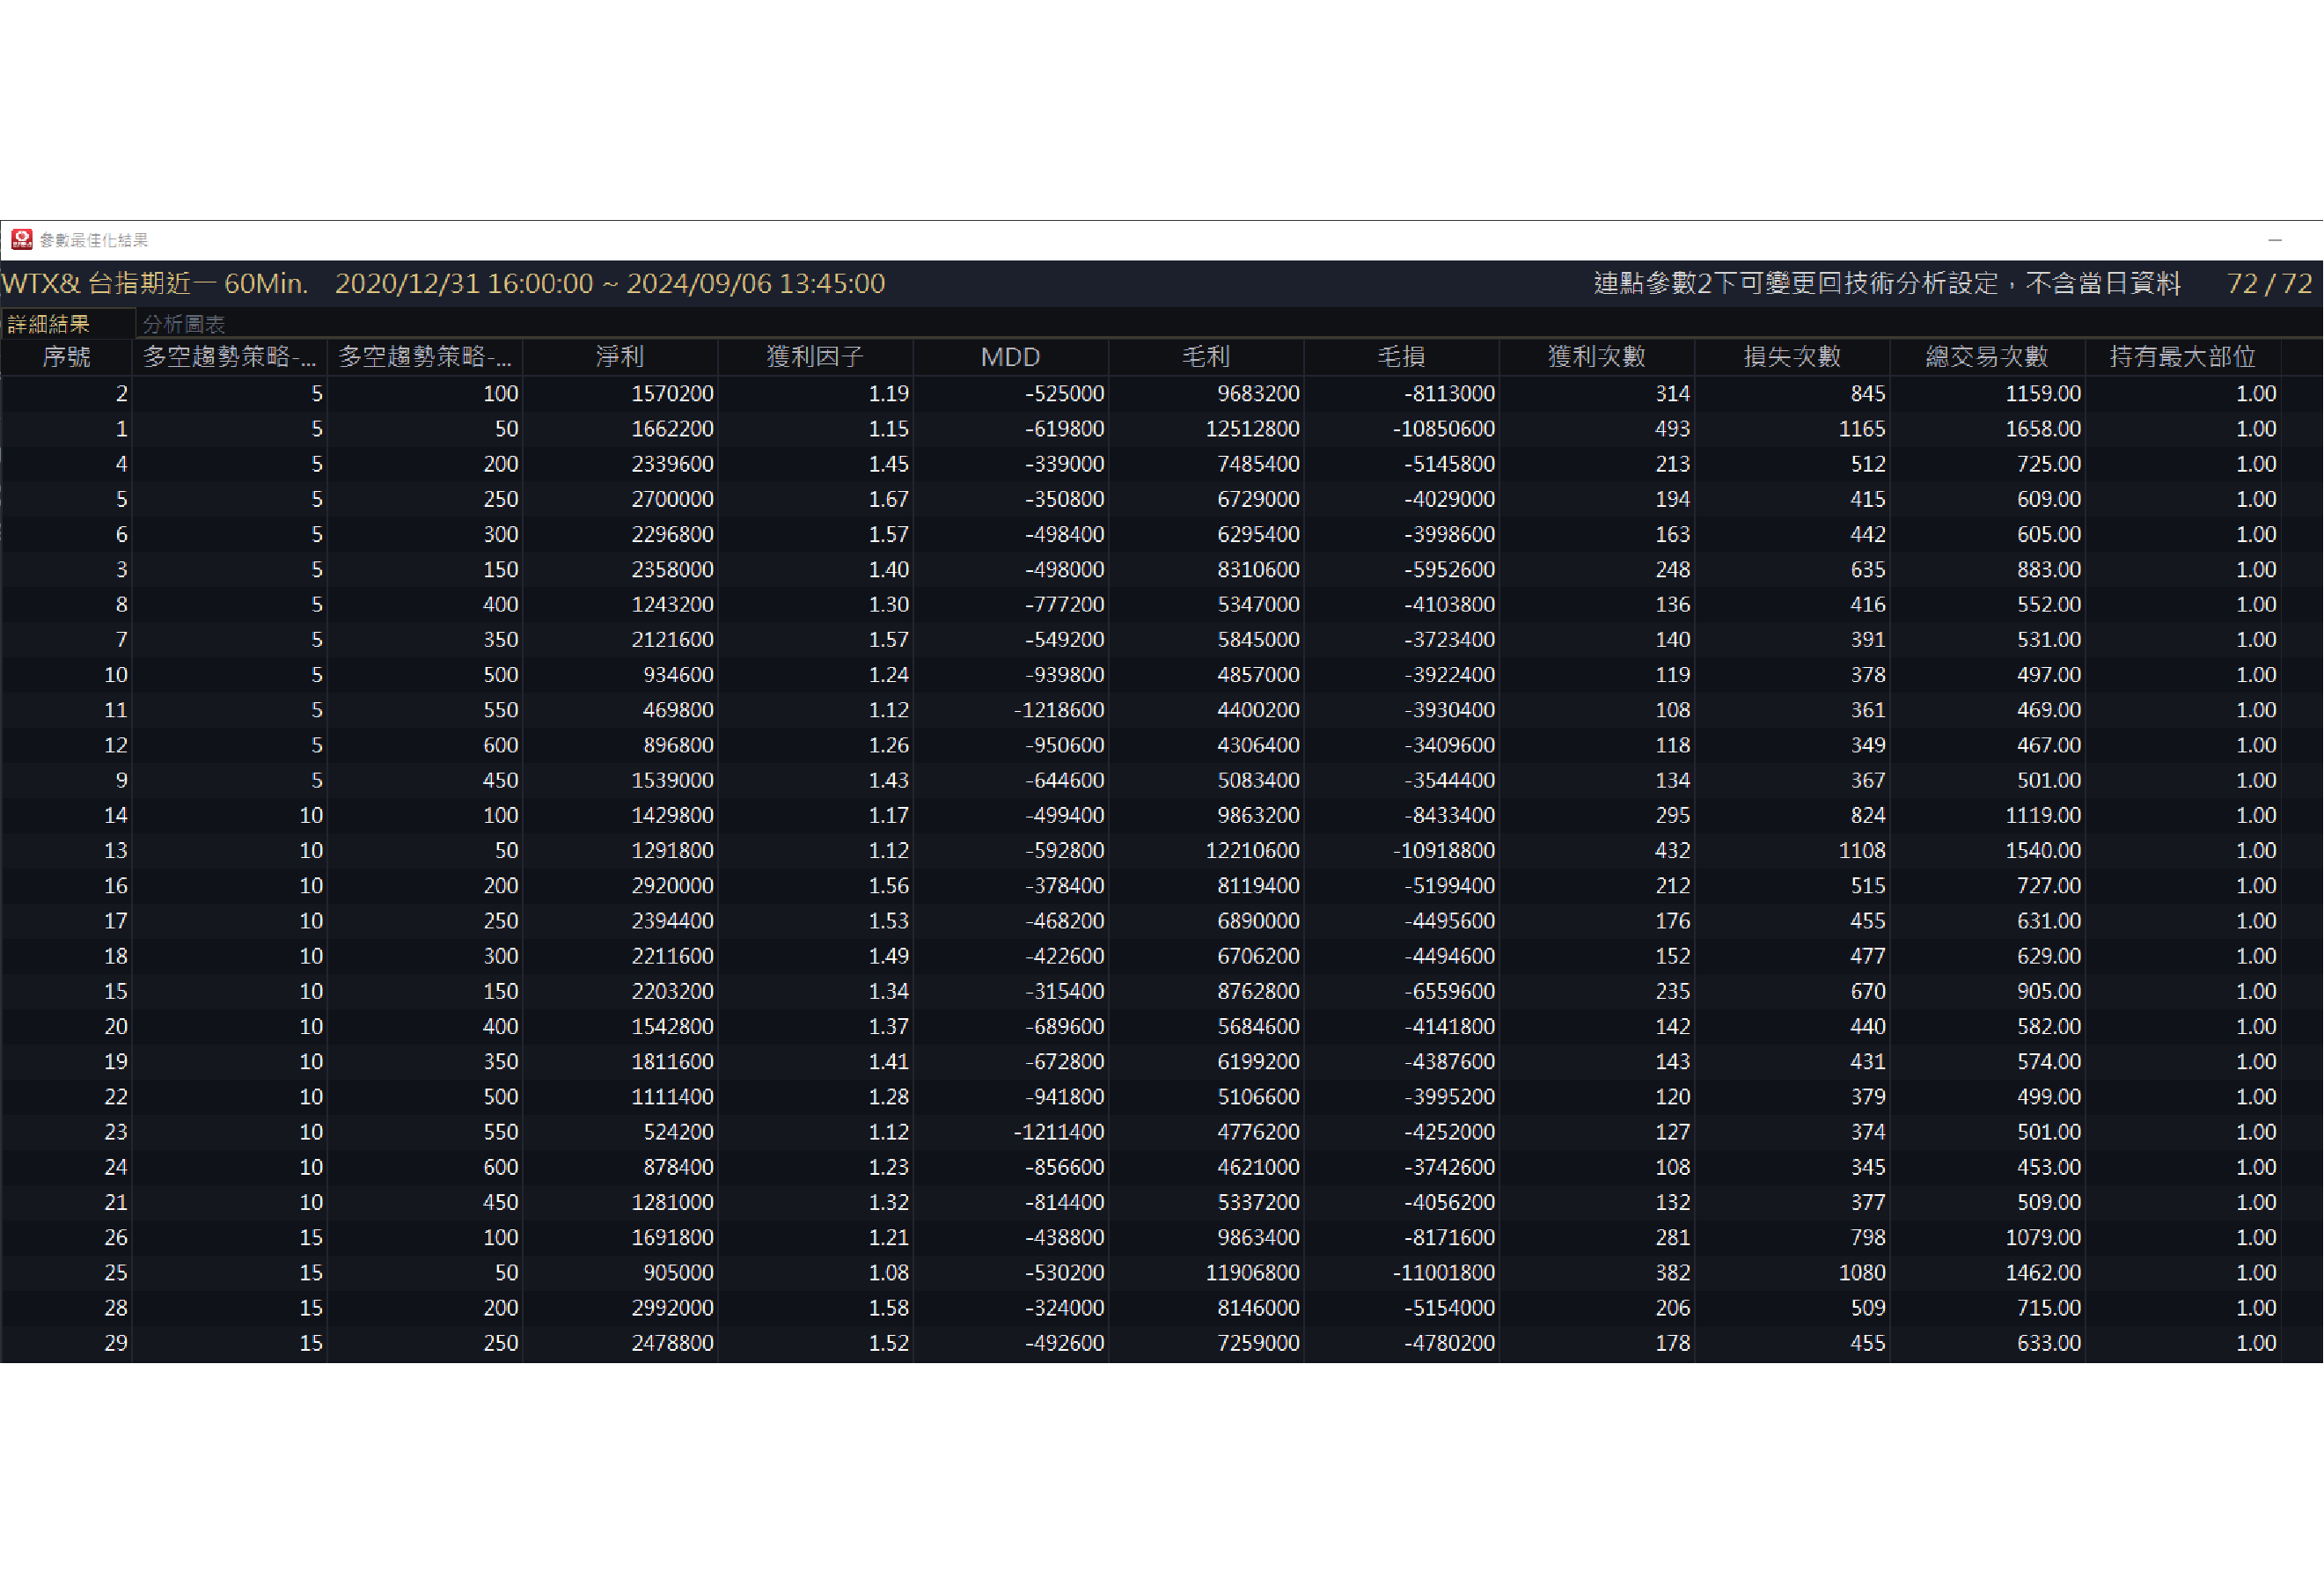The height and width of the screenshot is (1584, 2324).
Task: Select profit factor cell 1.67
Action: 888,499
